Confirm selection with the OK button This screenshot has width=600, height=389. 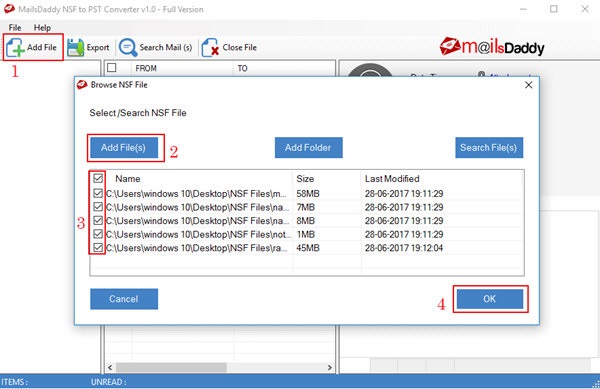click(x=490, y=299)
